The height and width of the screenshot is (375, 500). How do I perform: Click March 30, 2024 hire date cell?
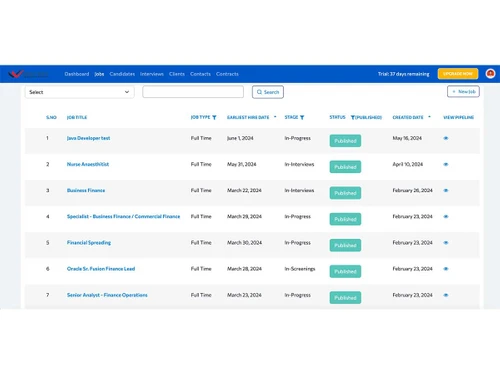pos(244,243)
